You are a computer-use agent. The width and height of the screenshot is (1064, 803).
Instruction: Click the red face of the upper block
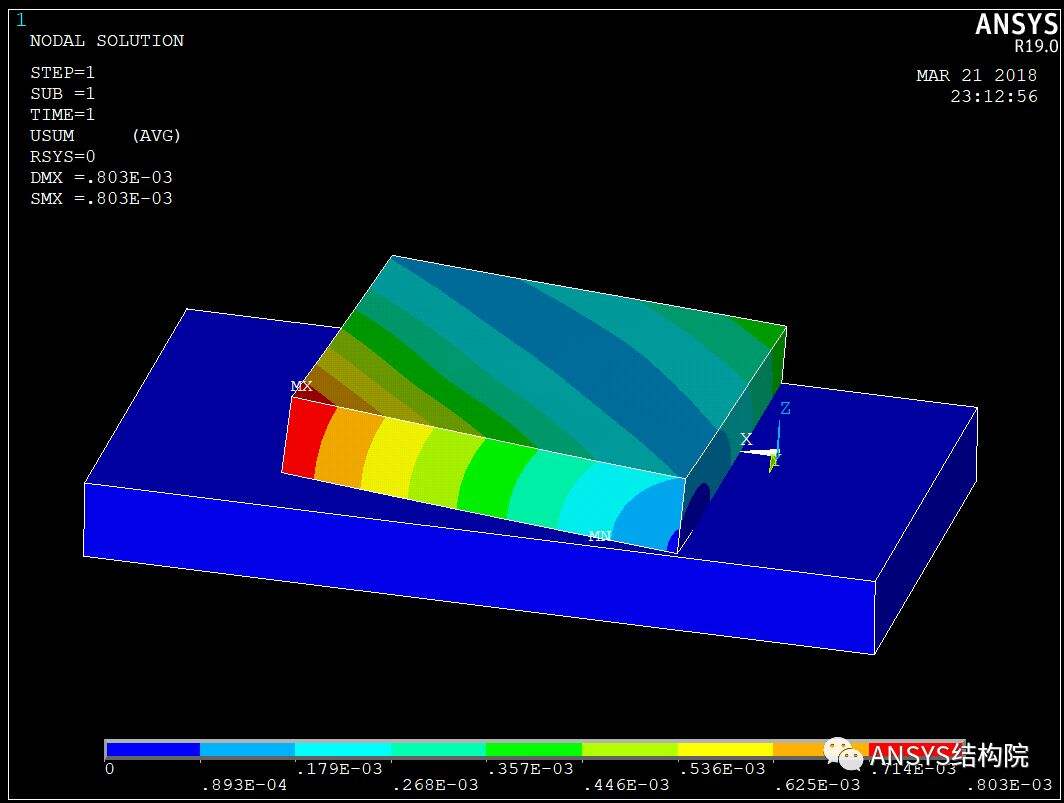tap(303, 437)
